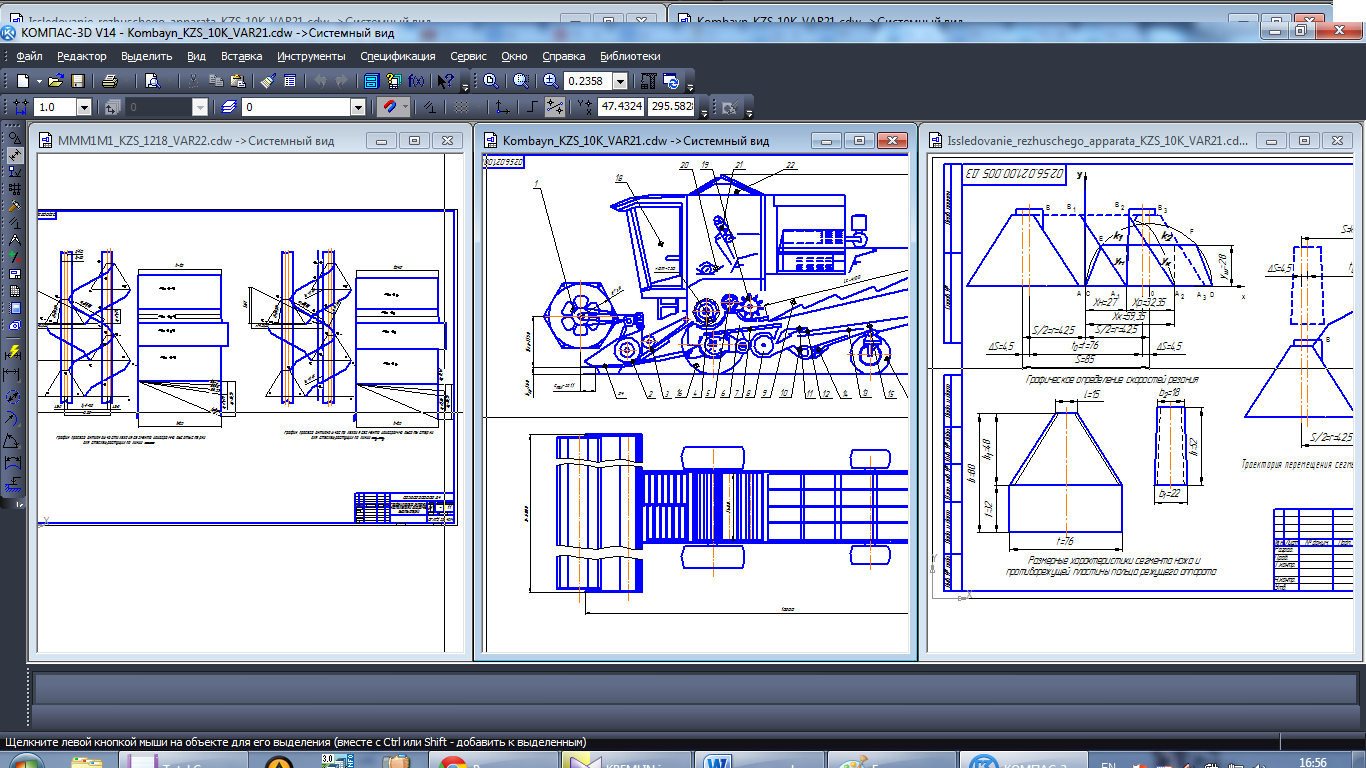Open the Библиотеки menu
The height and width of the screenshot is (768, 1366).
630,56
